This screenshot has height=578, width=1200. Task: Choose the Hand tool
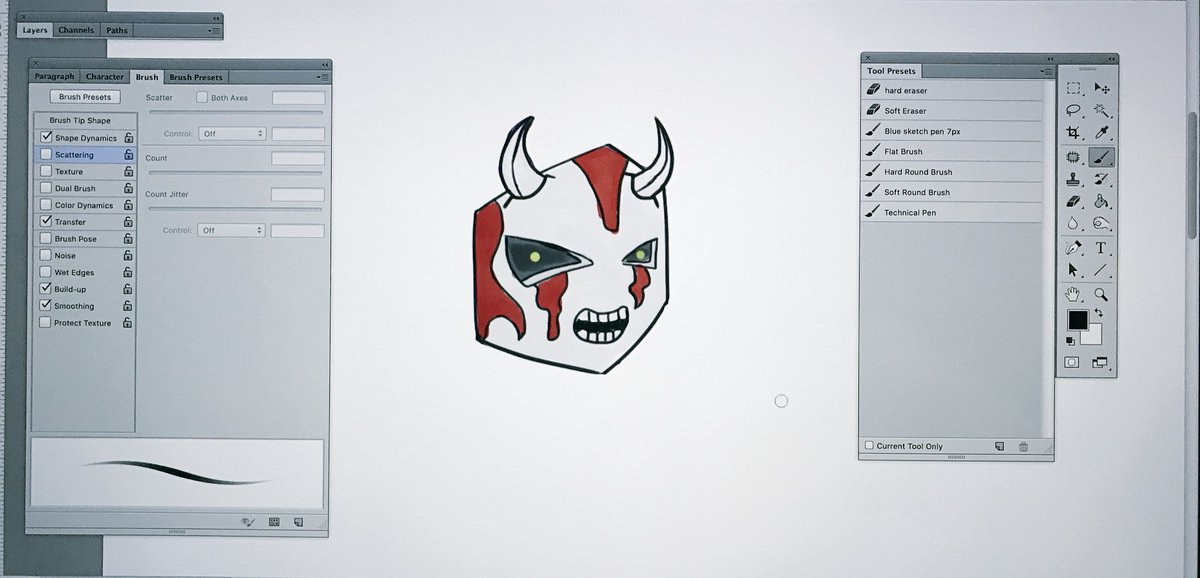pos(1072,296)
